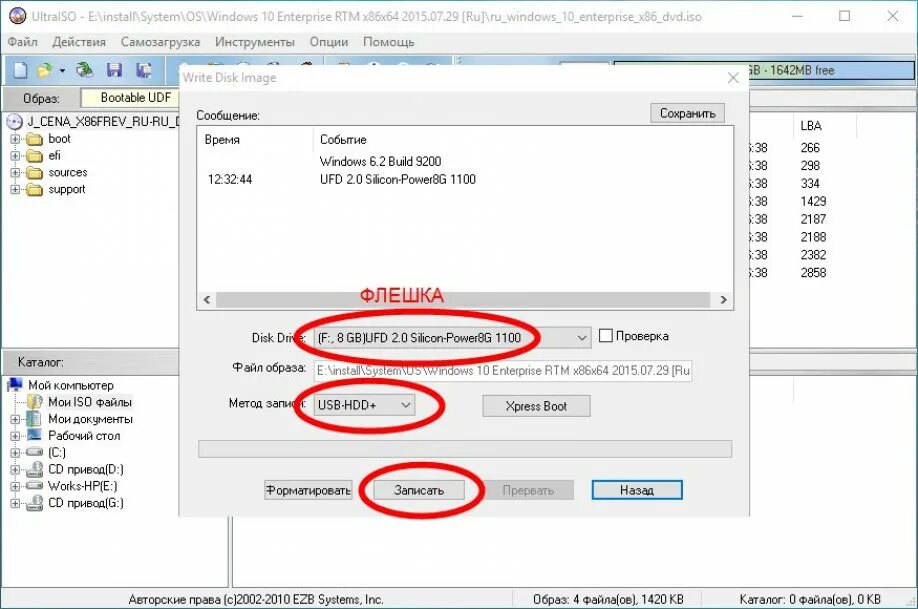Click the message log left scroll arrow

tap(207, 299)
